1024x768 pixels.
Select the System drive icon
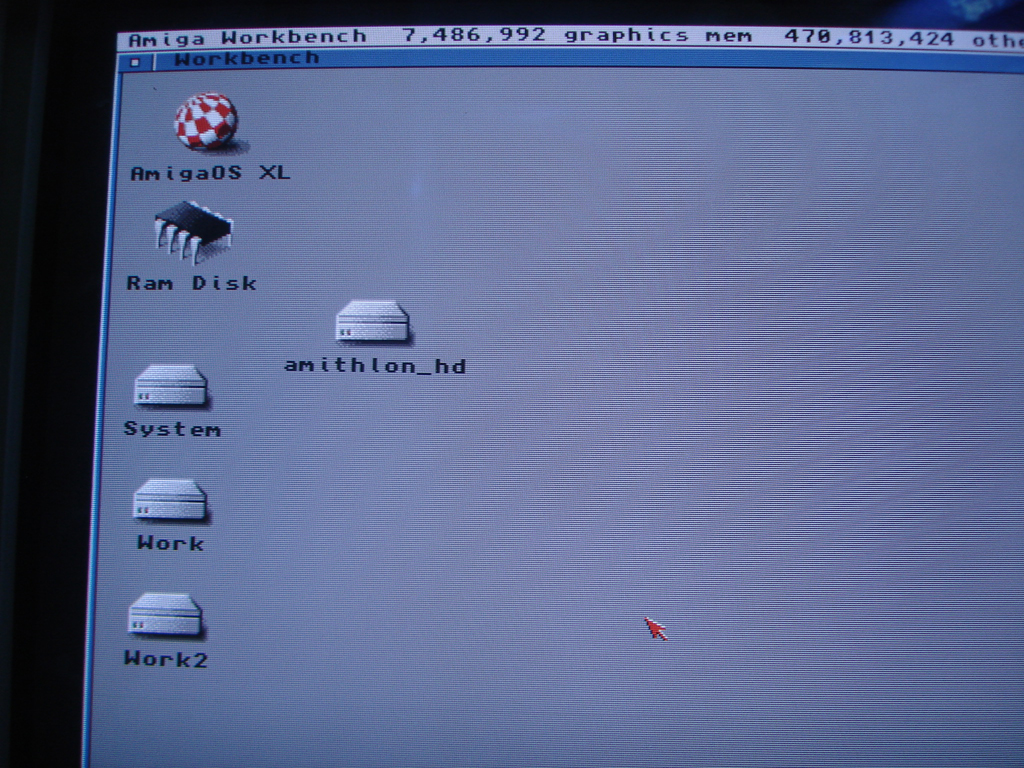point(171,385)
